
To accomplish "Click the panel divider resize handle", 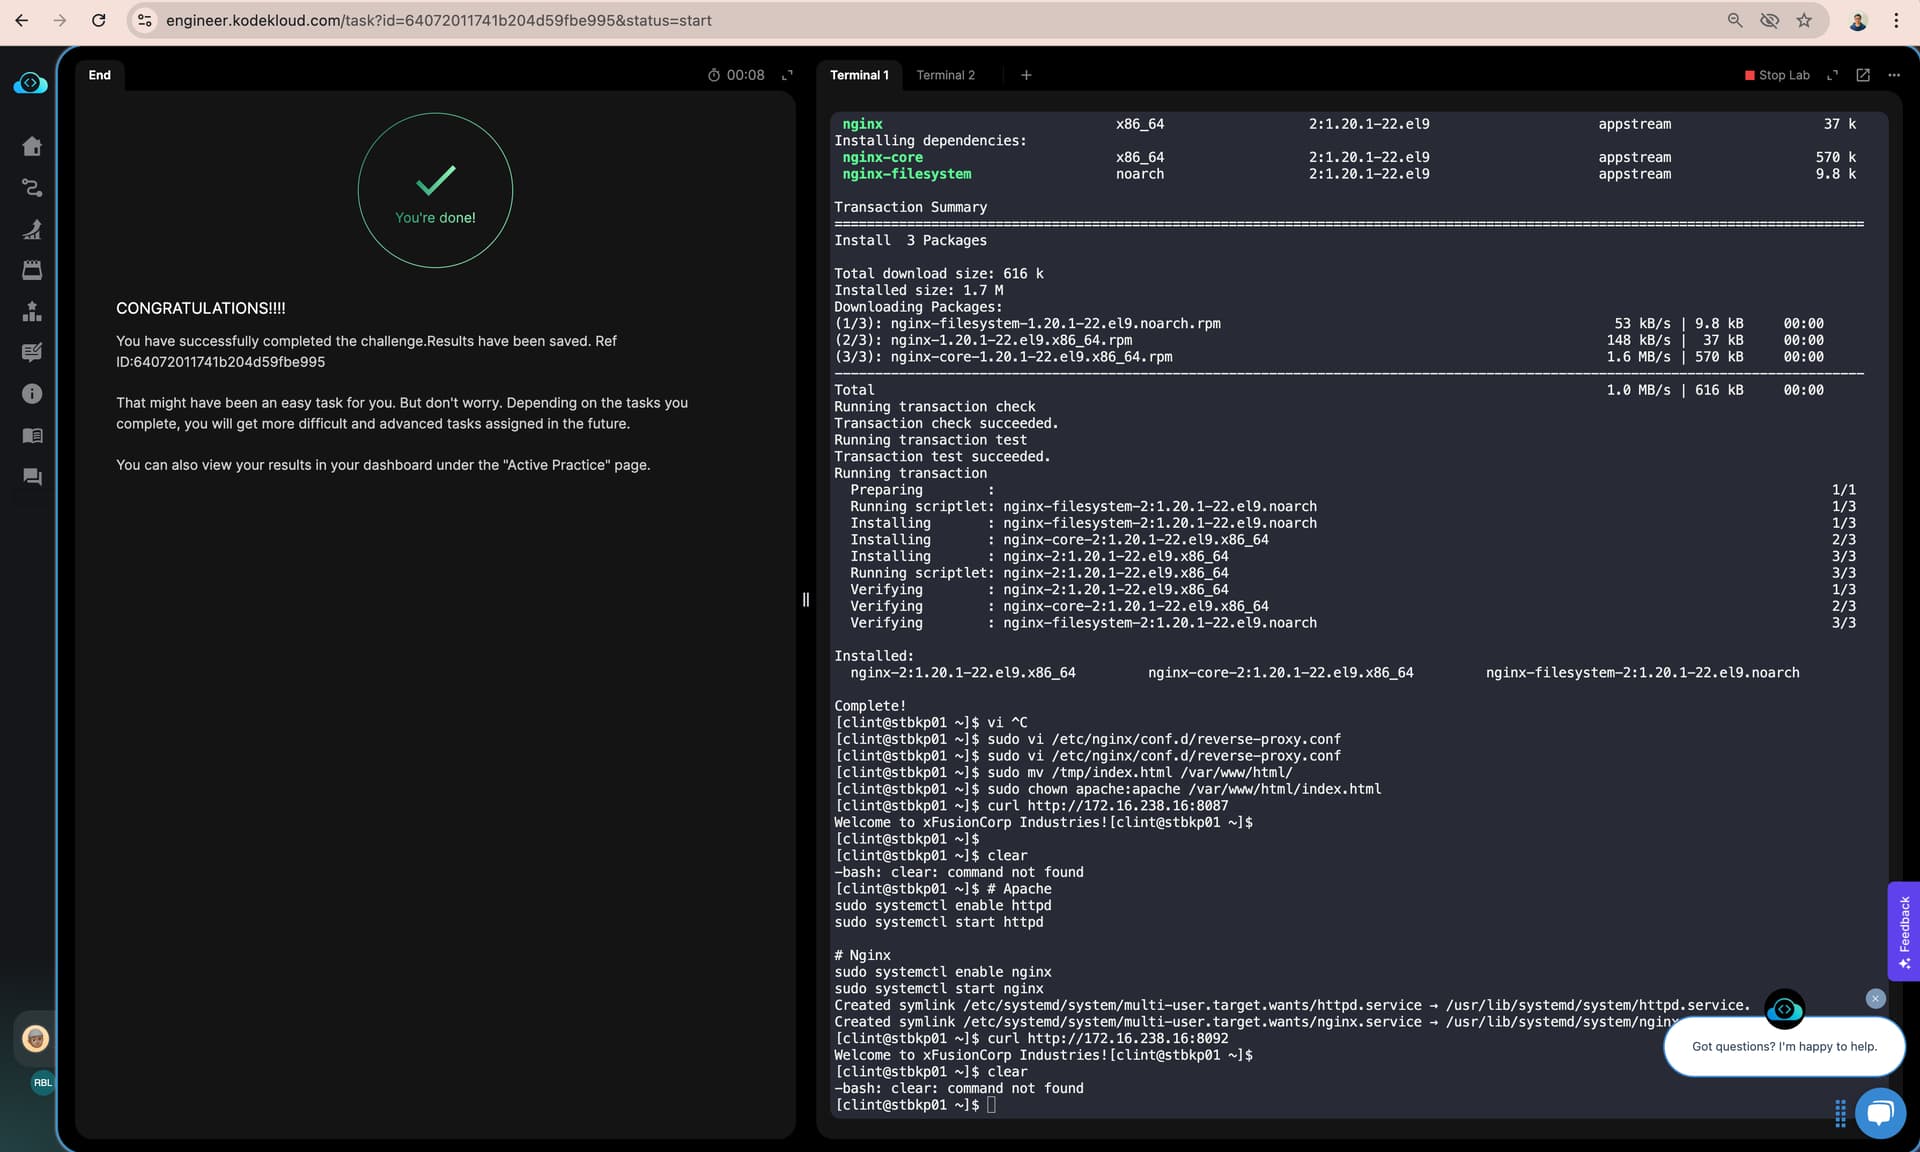I will 806,600.
